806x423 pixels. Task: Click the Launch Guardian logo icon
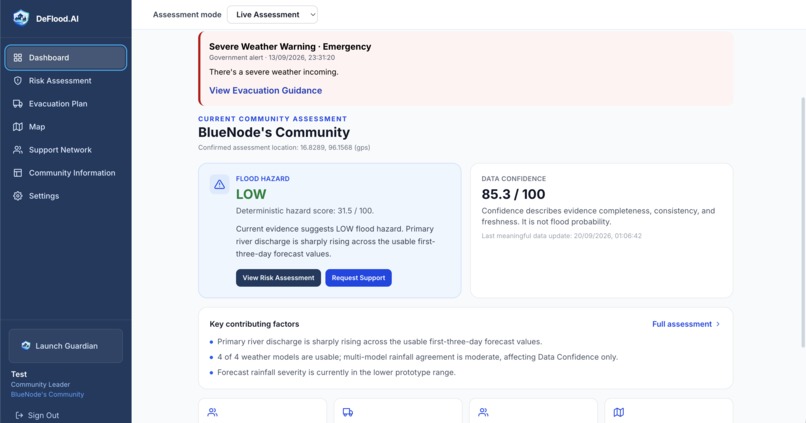click(x=26, y=346)
